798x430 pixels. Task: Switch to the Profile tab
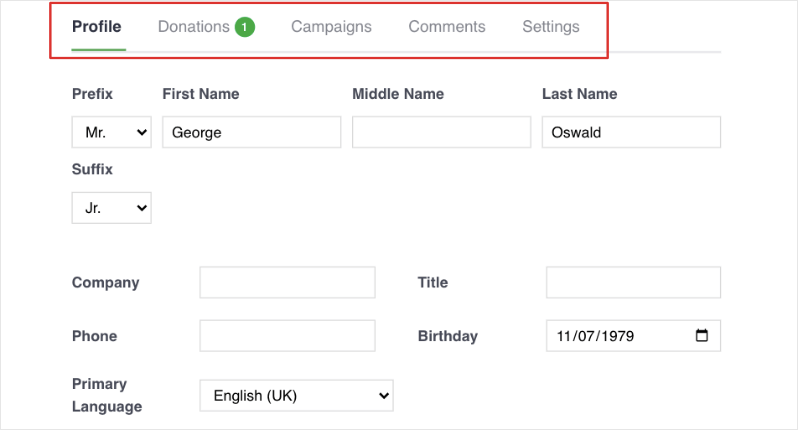click(97, 27)
